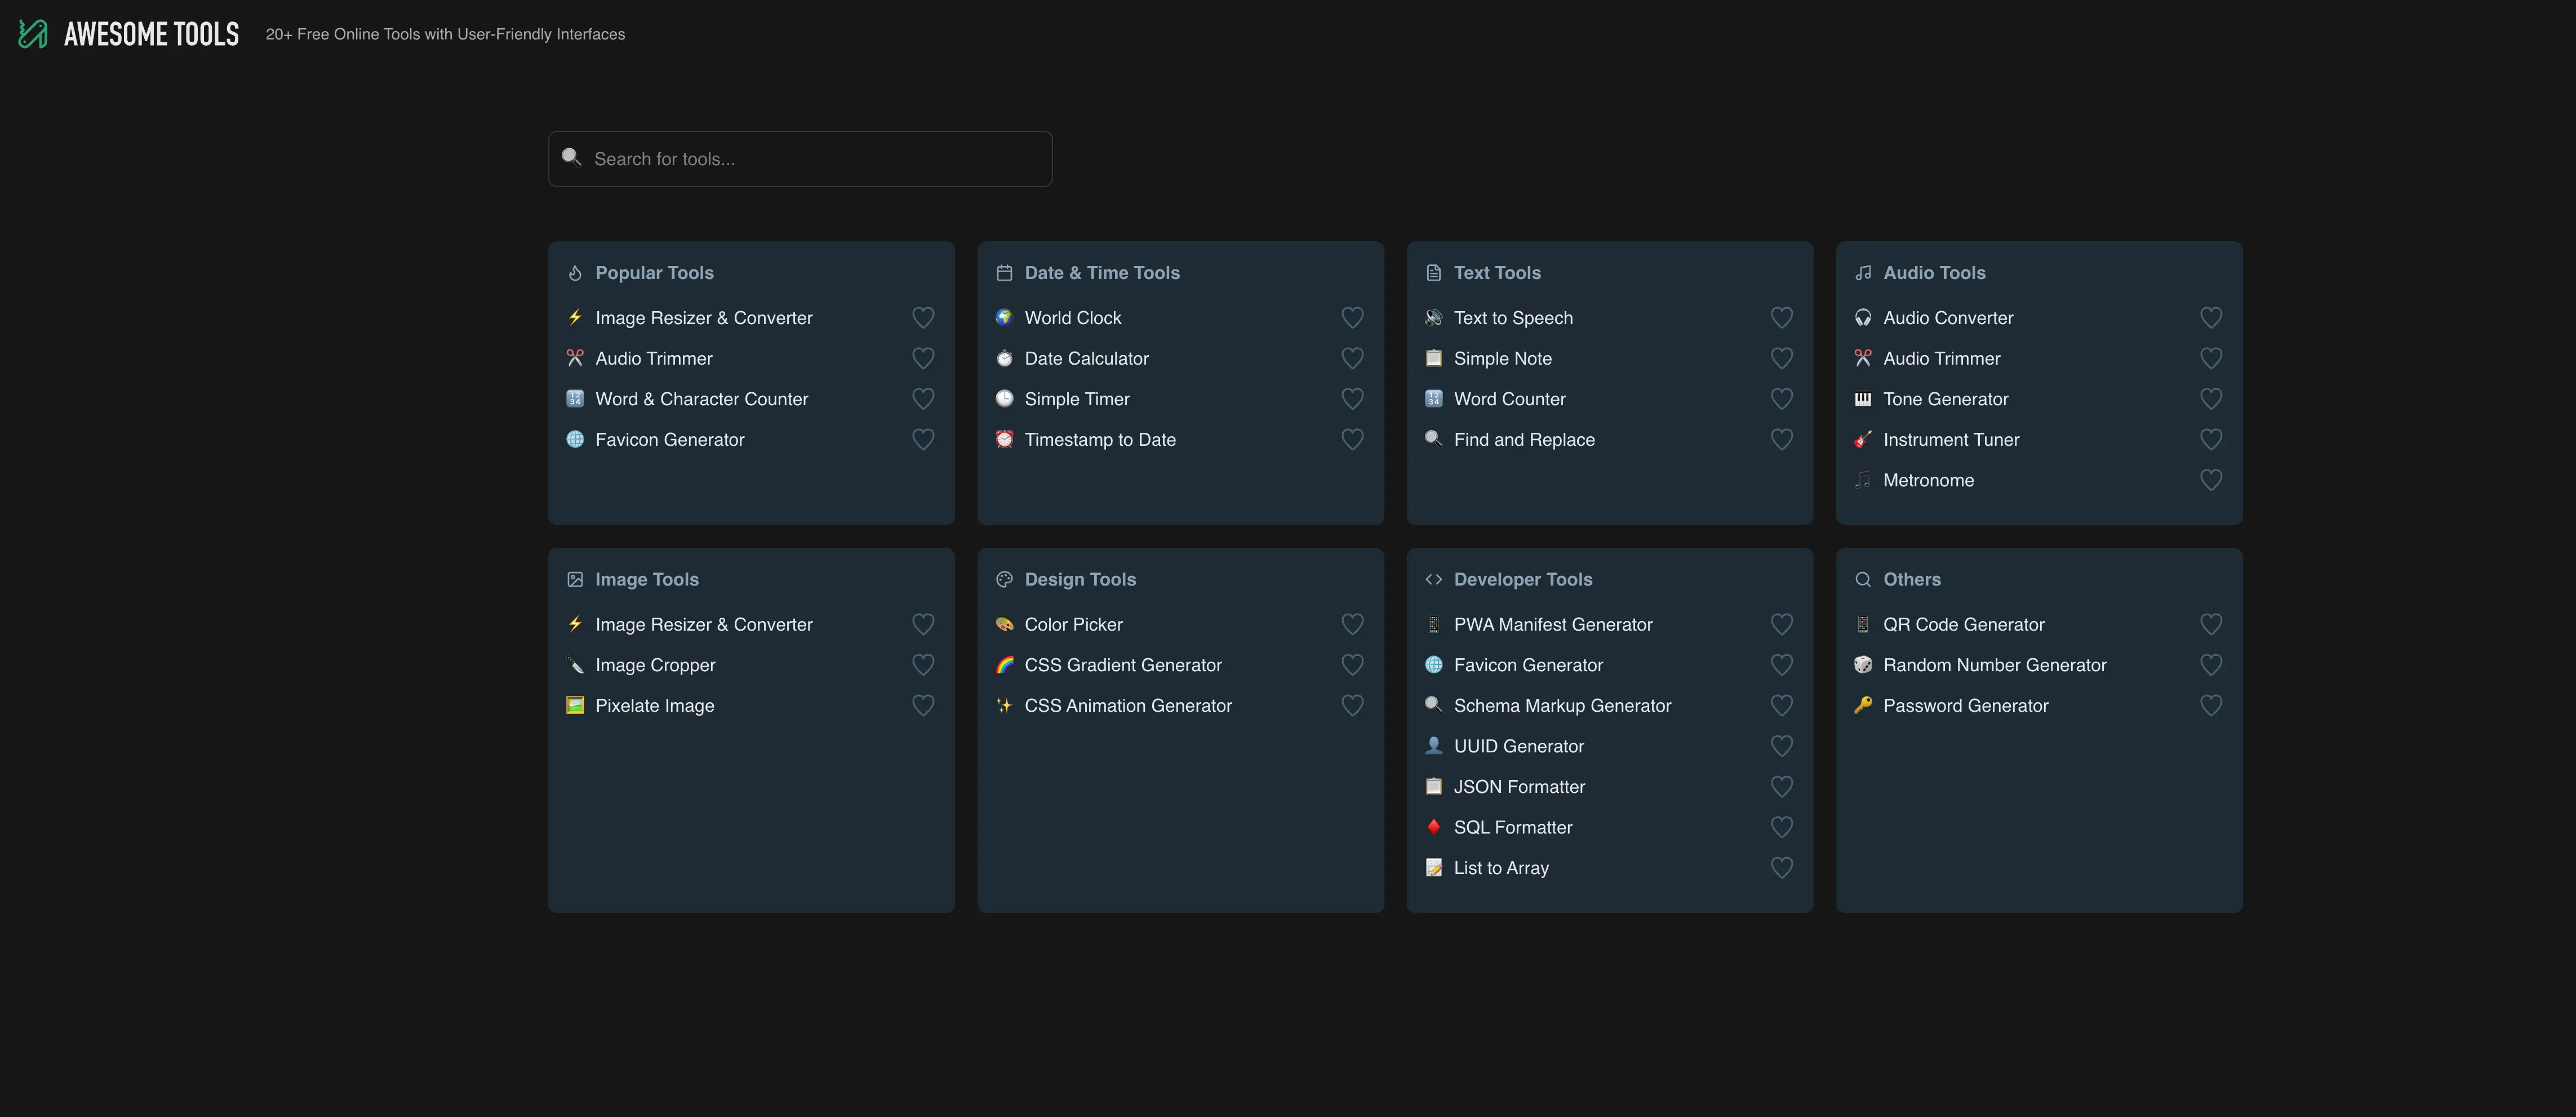The image size is (2576, 1117).
Task: Click the palette icon beside Color Picker
Action: pos(1004,624)
